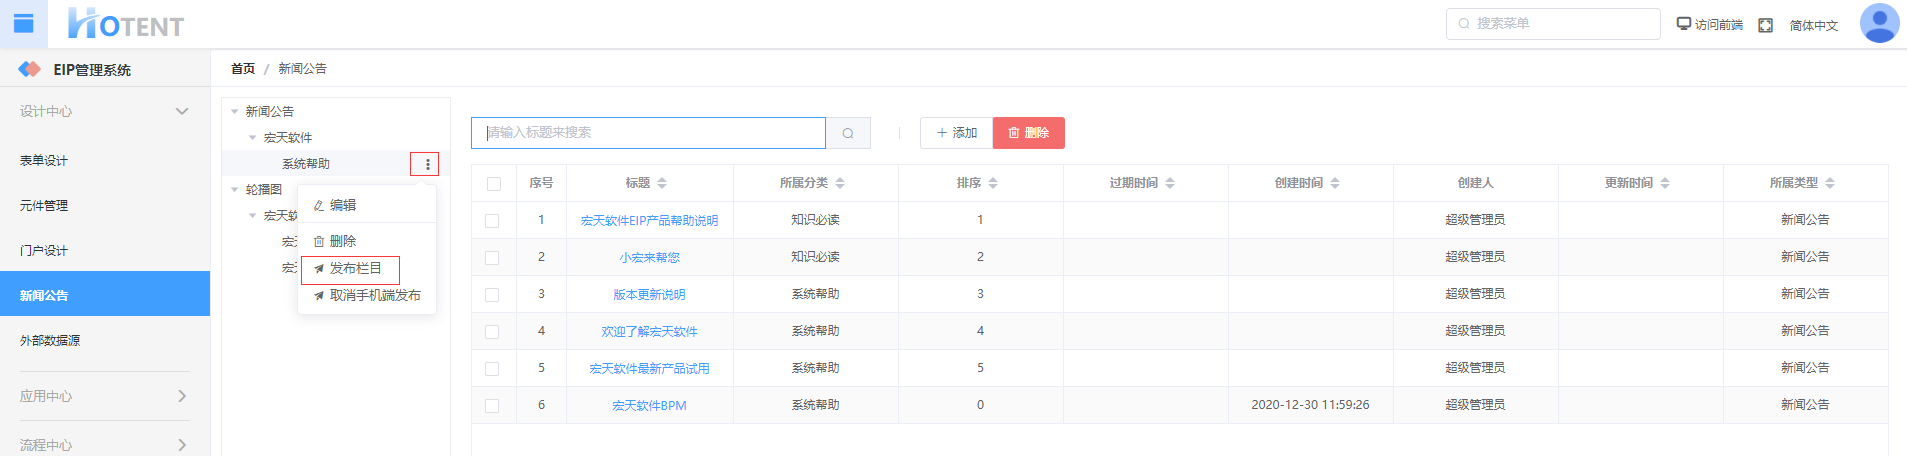Select 编辑 in the context menu
1907x456 pixels.
click(342, 205)
